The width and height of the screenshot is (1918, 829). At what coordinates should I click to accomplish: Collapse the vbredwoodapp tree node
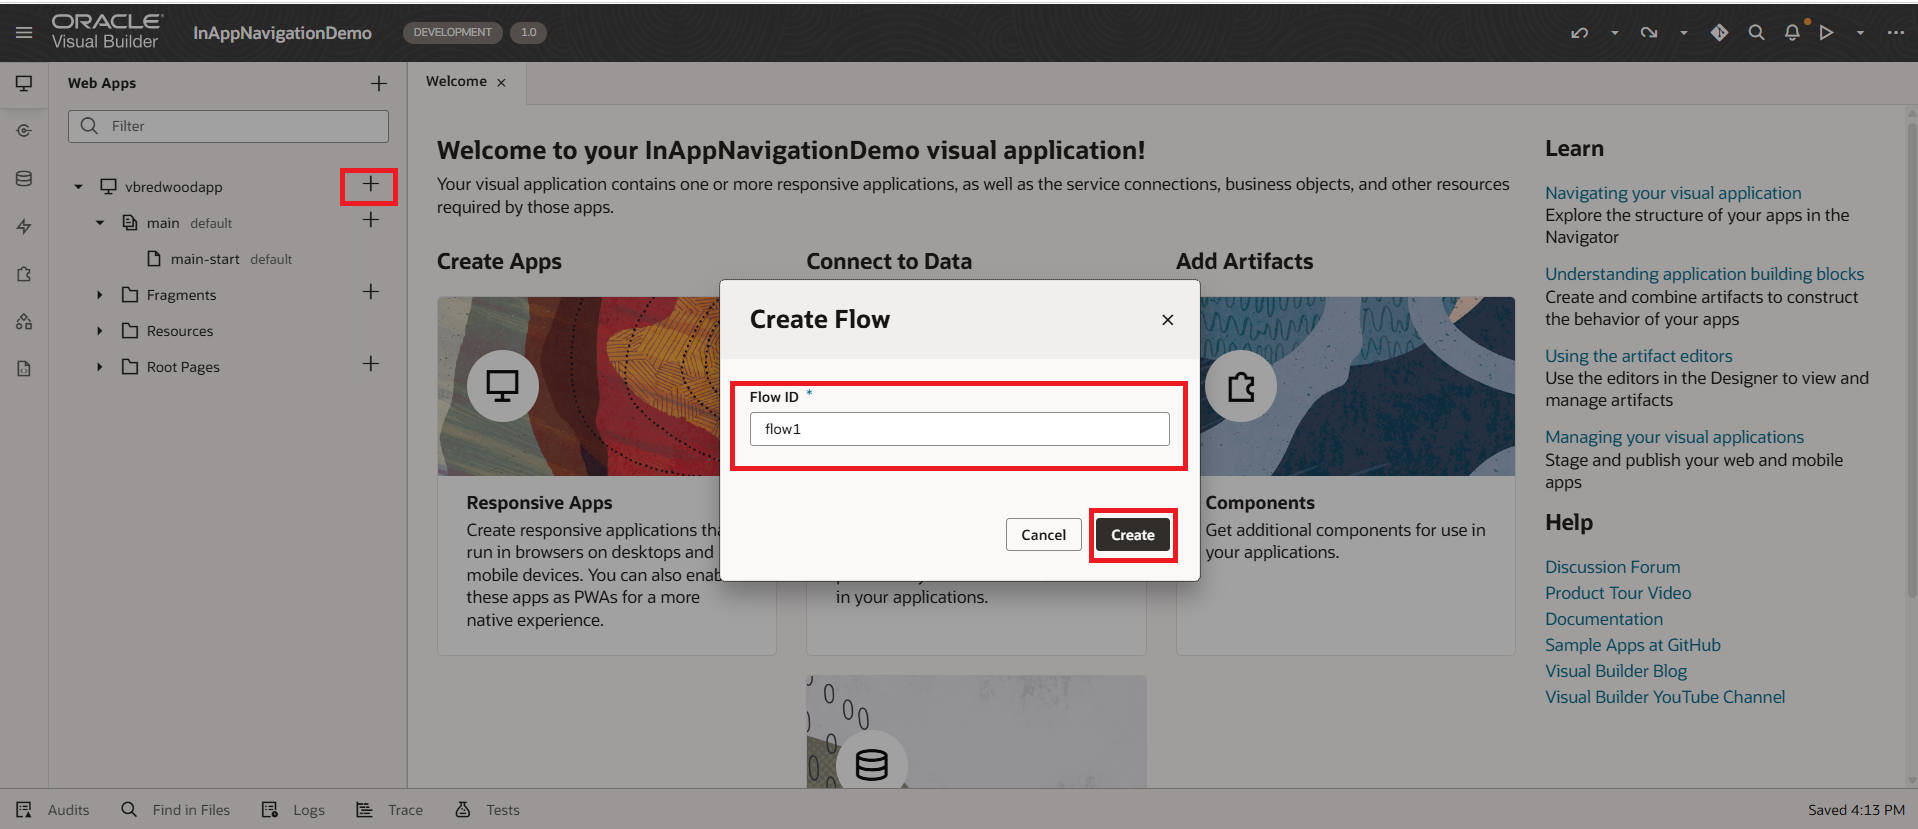coord(78,187)
